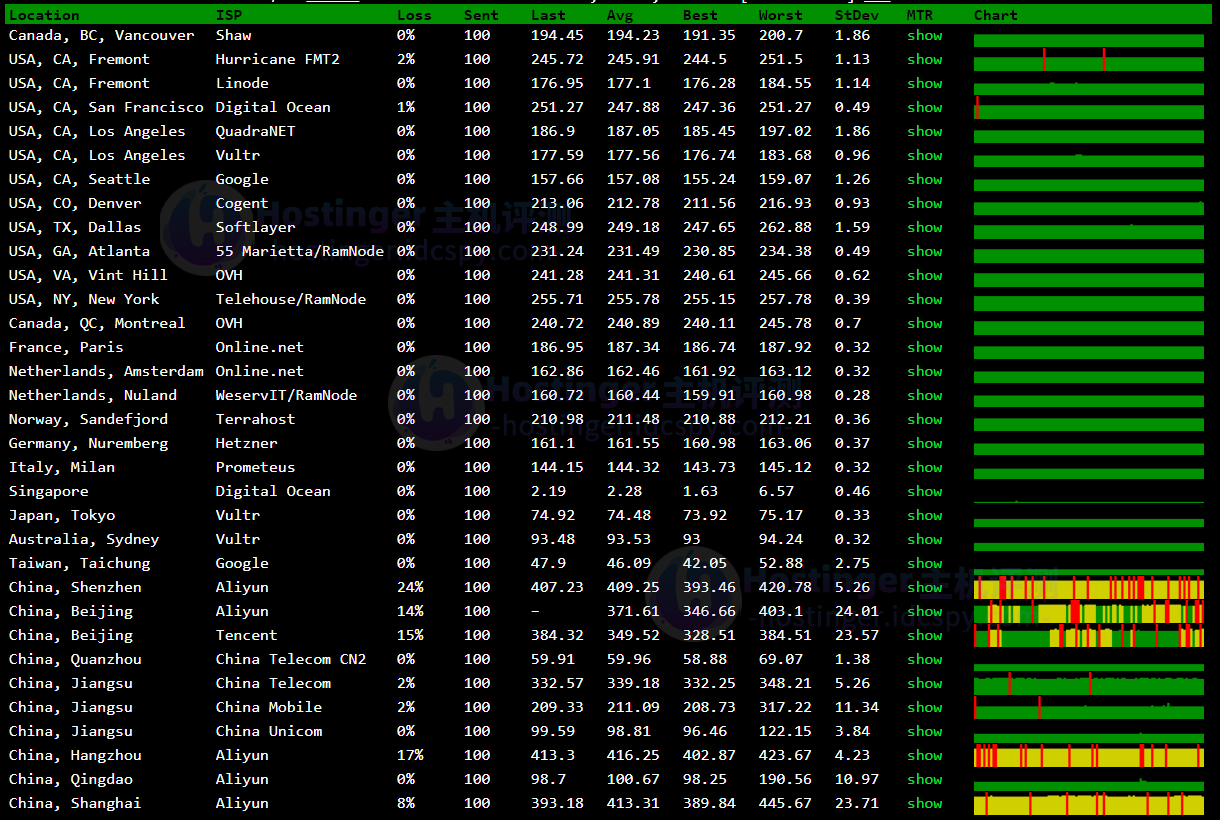Select the Avg column header
This screenshot has width=1220, height=820.
pyautogui.click(x=619, y=15)
